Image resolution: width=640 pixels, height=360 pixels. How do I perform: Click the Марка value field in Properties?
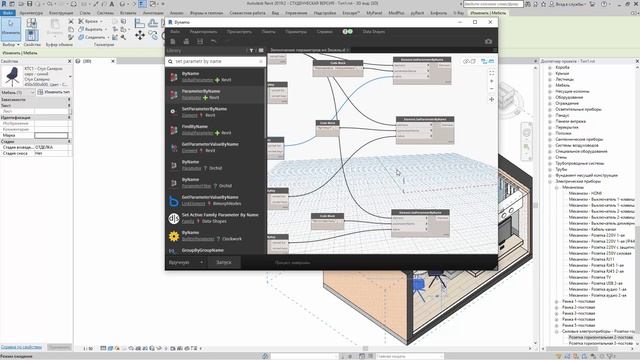51,135
